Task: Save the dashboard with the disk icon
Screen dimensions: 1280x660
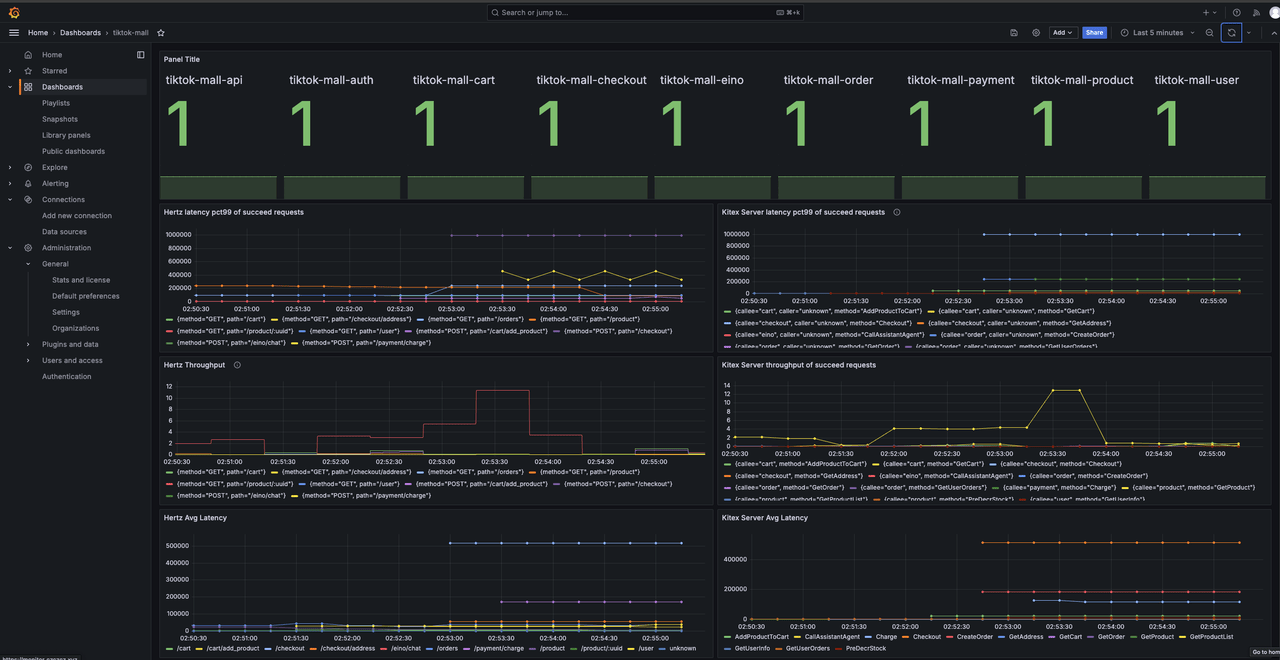Action: 1014,33
